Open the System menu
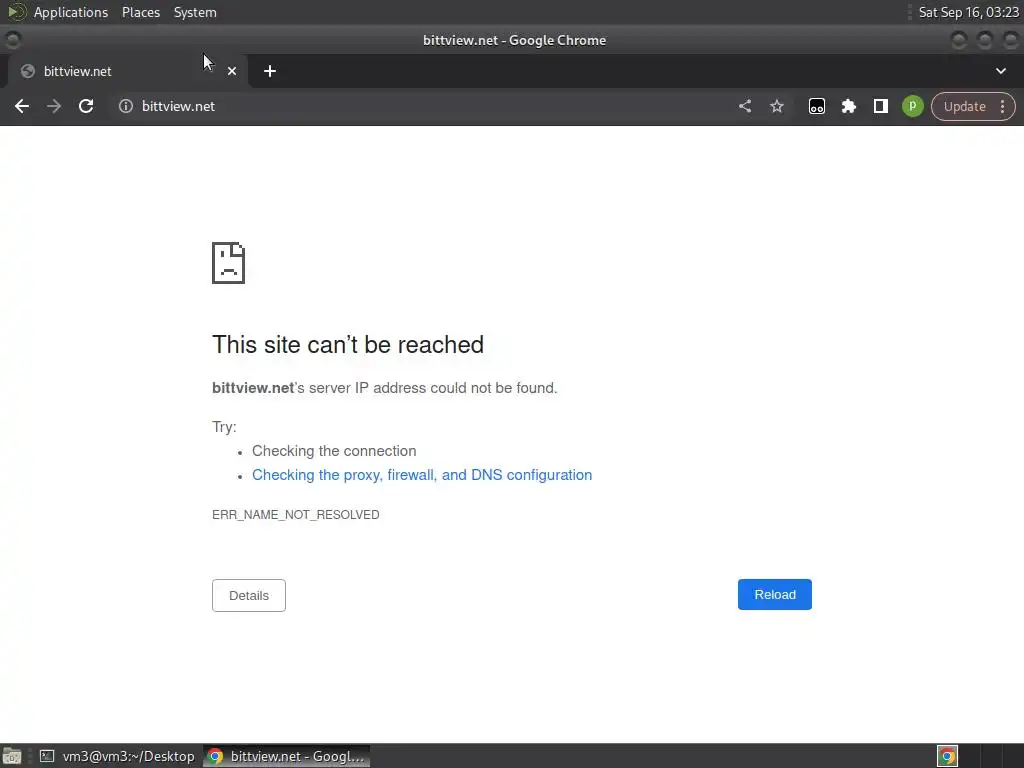1024x768 pixels. (195, 12)
